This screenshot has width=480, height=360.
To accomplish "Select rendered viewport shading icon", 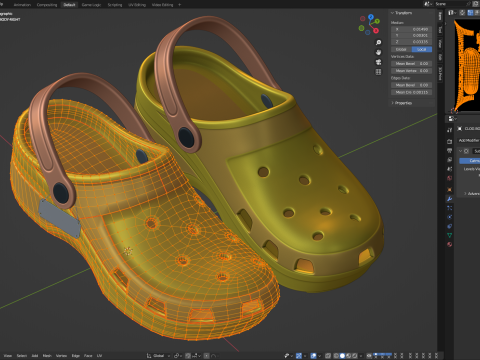I will point(355,356).
